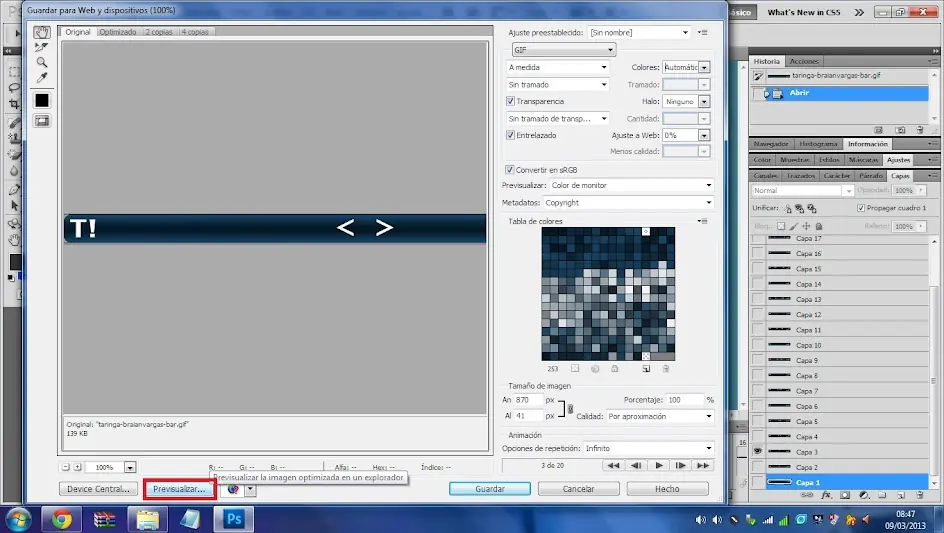Open the 4 copias tab
944x533 pixels.
(x=195, y=32)
